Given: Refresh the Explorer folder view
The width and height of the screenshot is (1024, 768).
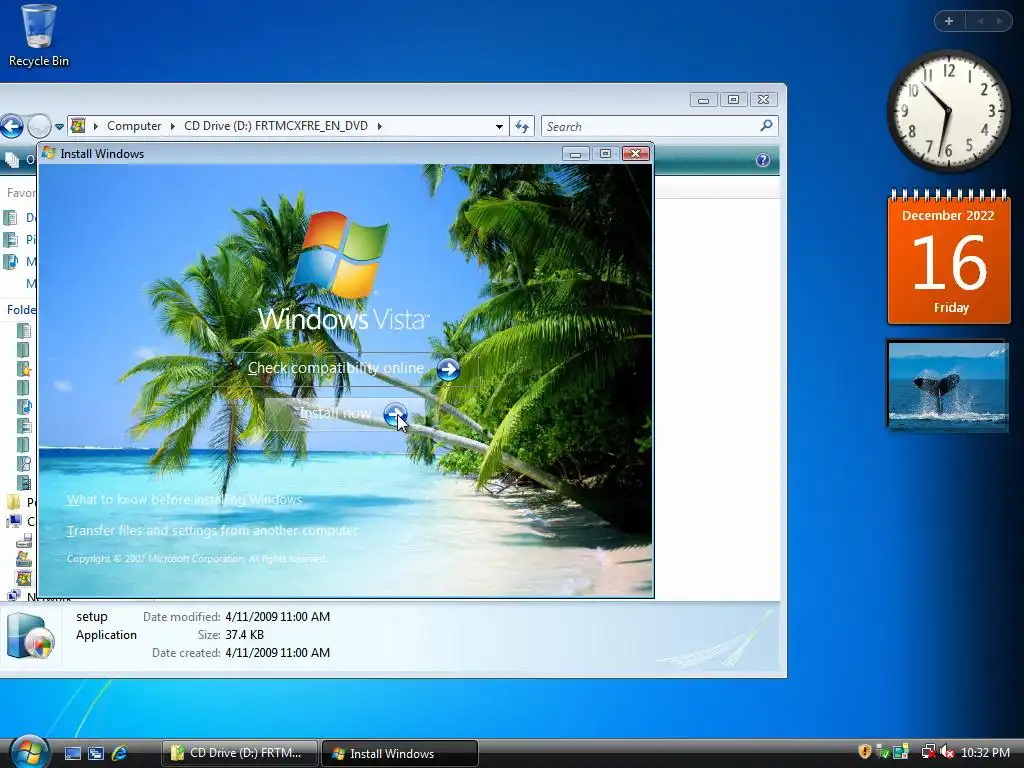Looking at the screenshot, I should (522, 126).
